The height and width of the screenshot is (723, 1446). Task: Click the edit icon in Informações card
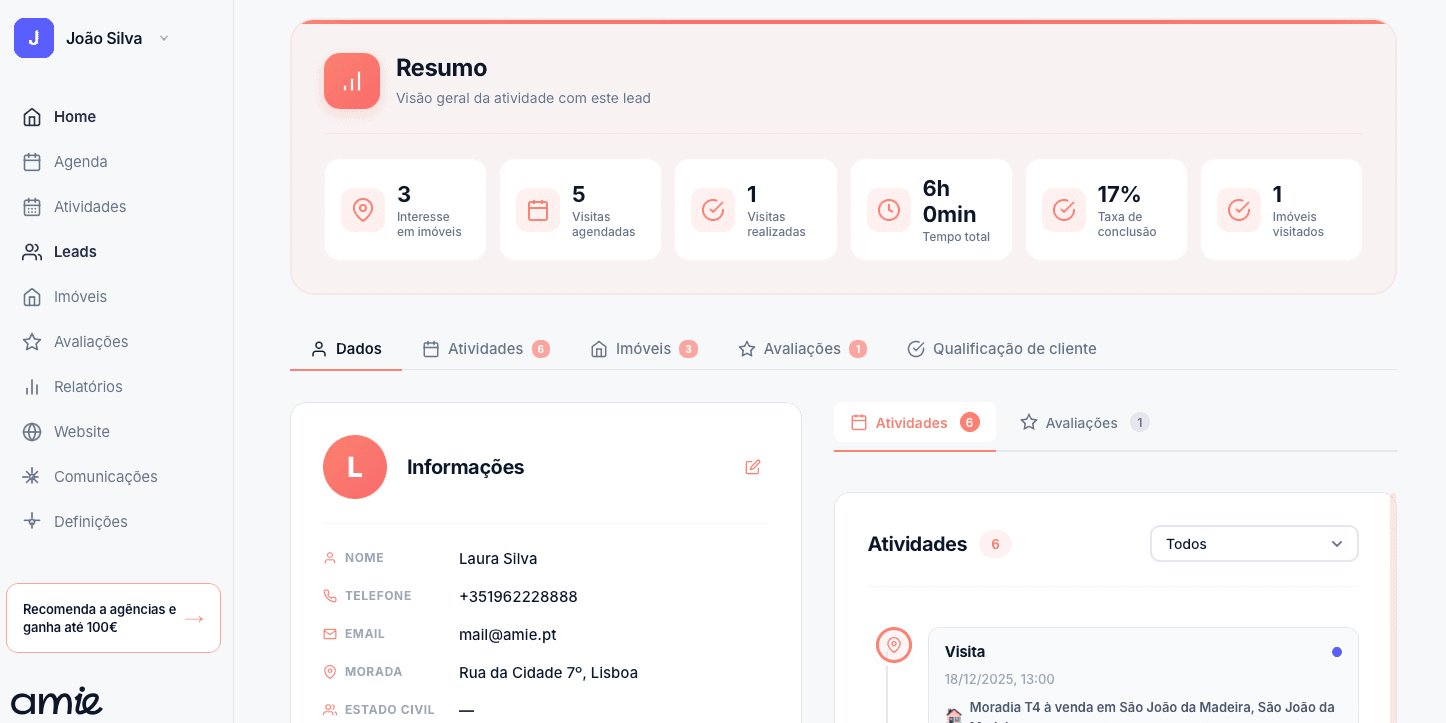click(752, 467)
